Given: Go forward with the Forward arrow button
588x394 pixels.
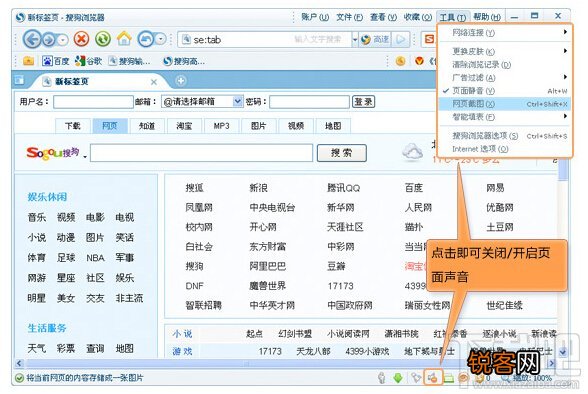Looking at the screenshot, I should coord(49,39).
